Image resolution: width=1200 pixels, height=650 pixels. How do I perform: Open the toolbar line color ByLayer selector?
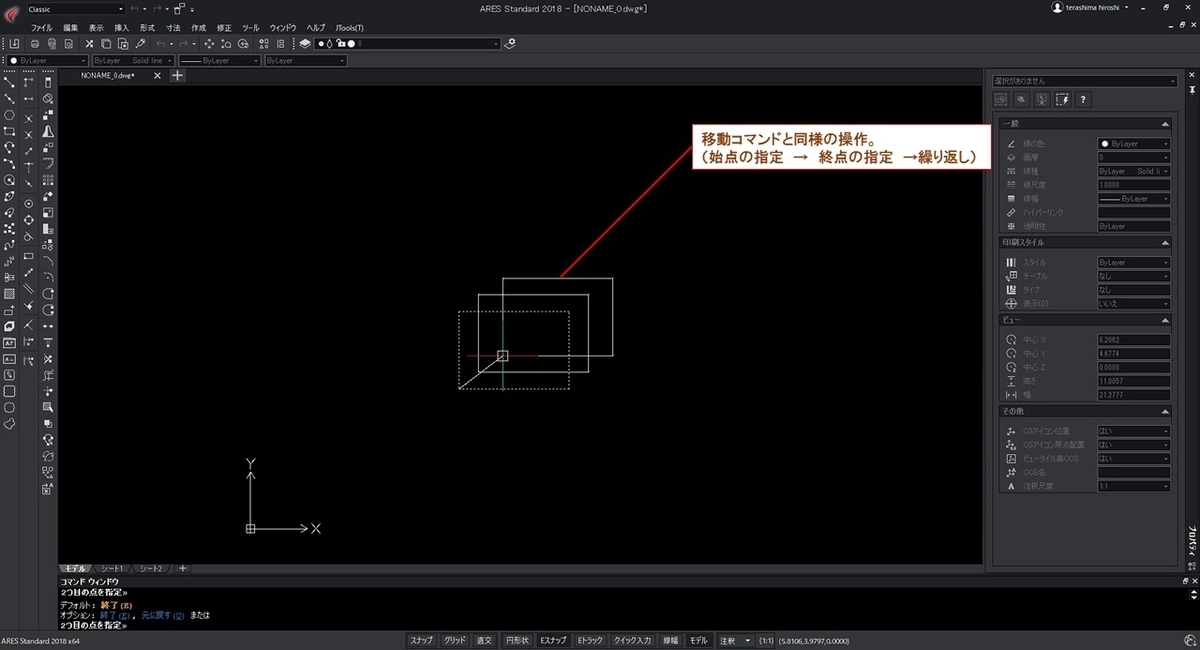pos(46,60)
